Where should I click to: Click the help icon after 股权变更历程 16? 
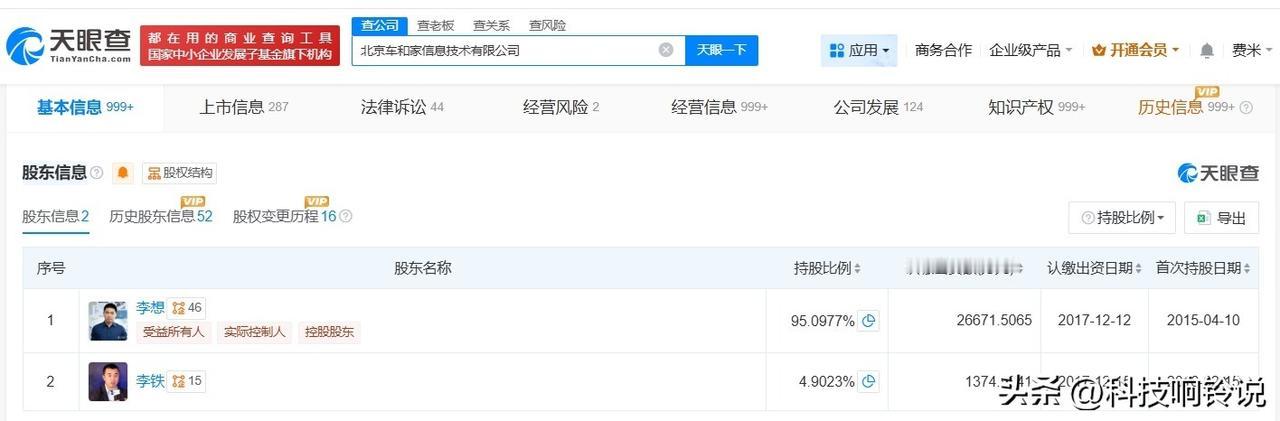pyautogui.click(x=346, y=216)
